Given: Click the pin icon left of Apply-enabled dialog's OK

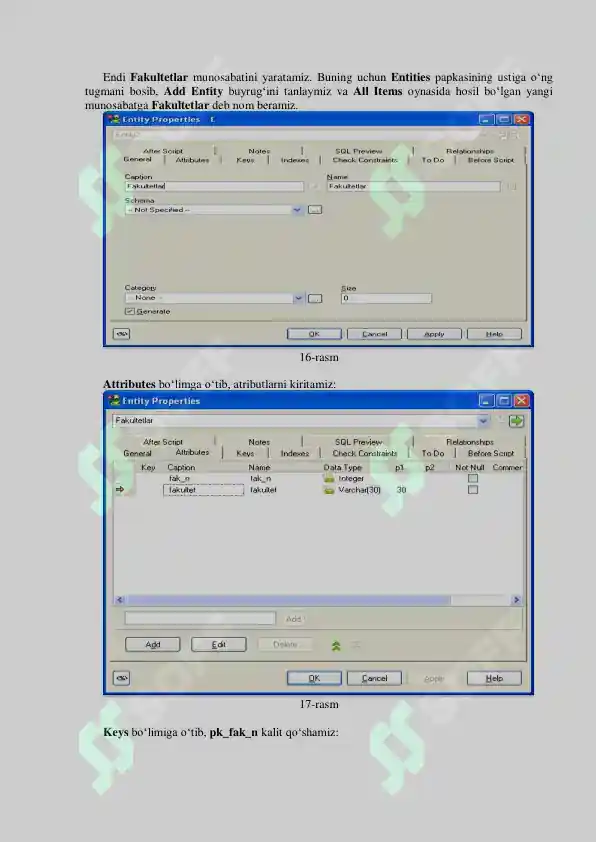Looking at the screenshot, I should coord(121,334).
